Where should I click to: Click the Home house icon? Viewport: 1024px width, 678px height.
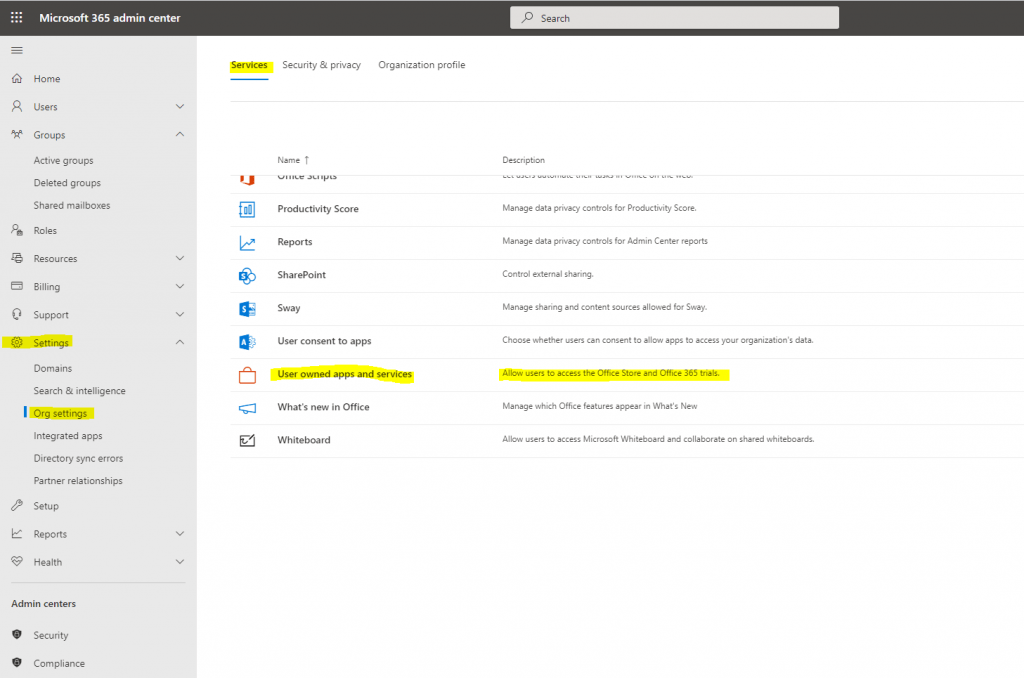[x=17, y=78]
